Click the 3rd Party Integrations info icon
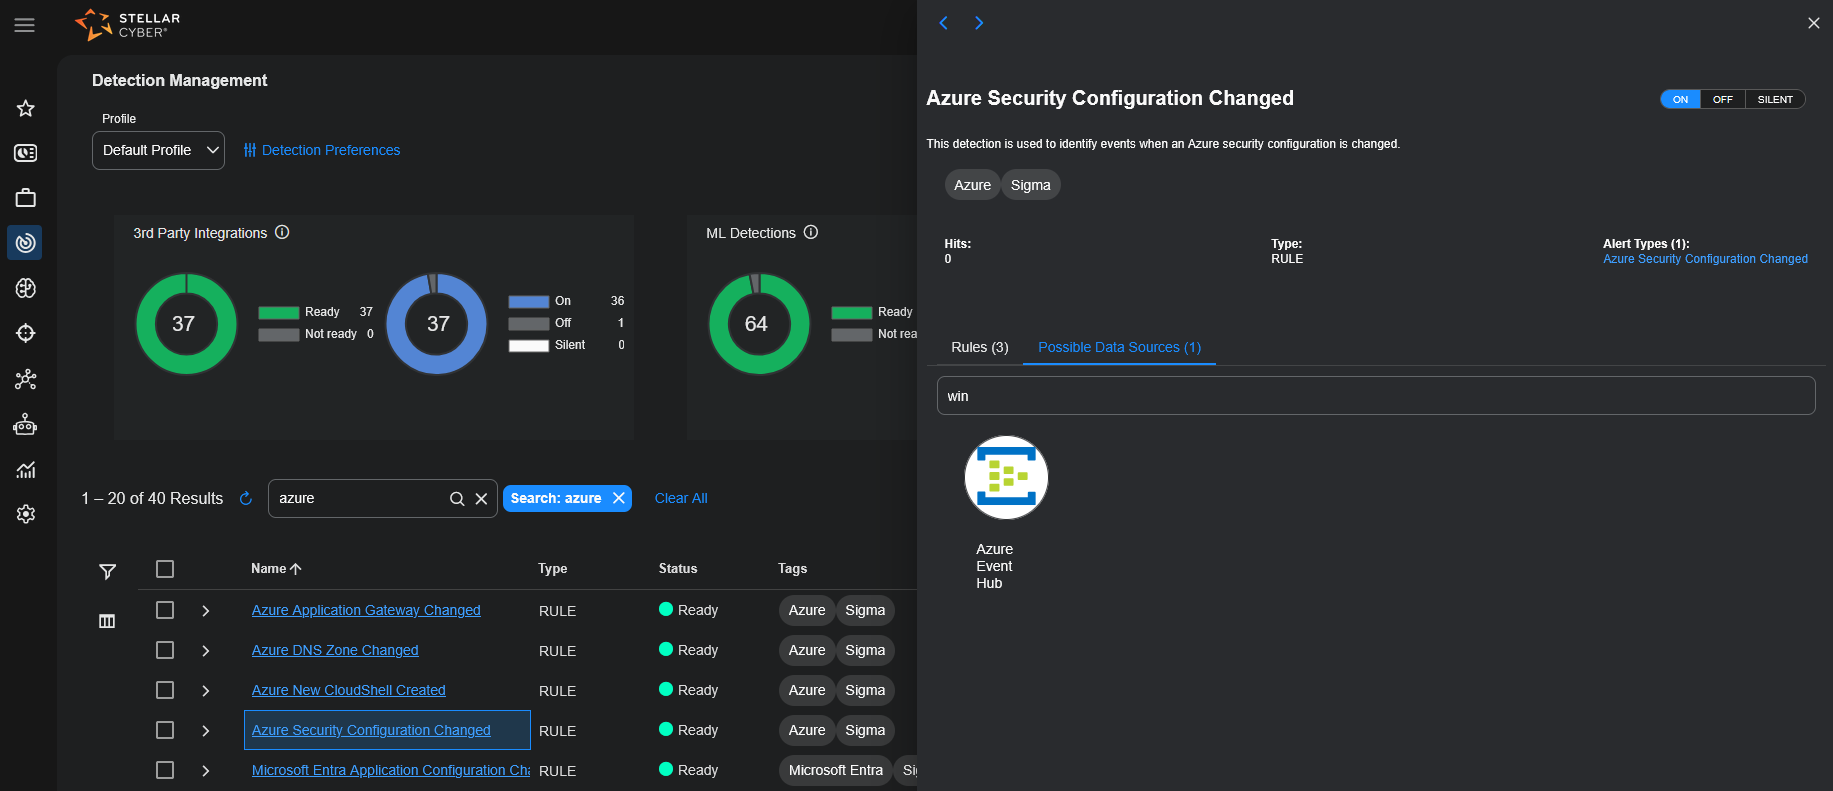This screenshot has height=791, width=1833. [x=282, y=232]
